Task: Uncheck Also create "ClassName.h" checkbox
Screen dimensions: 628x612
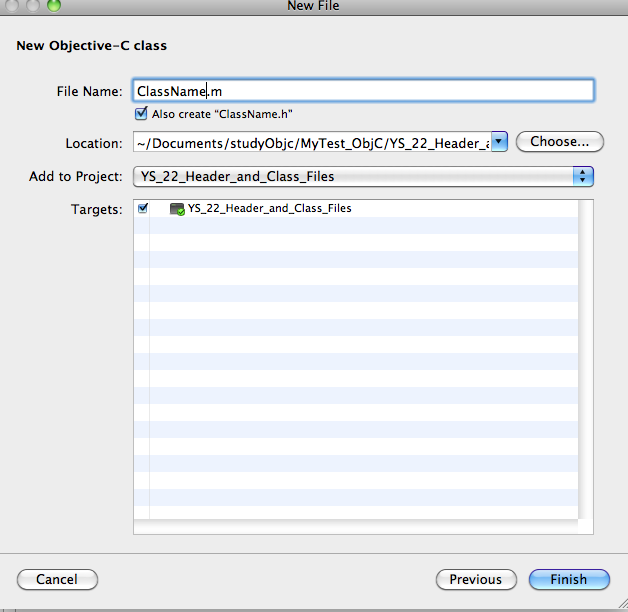Action: (141, 114)
